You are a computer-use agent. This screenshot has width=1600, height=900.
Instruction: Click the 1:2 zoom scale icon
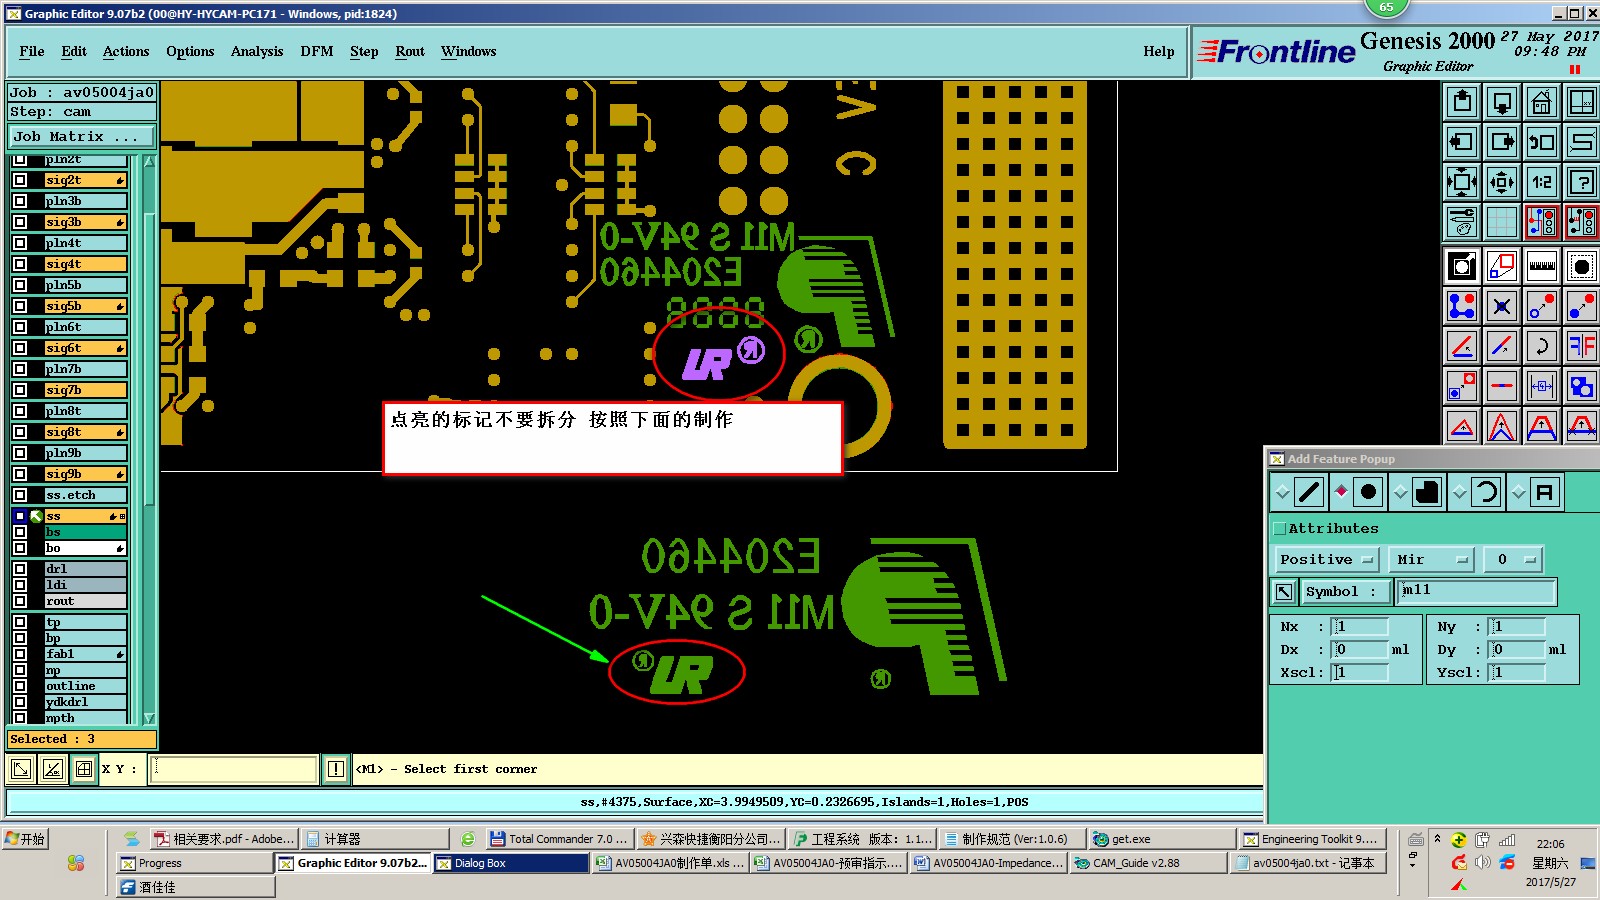(x=1542, y=182)
